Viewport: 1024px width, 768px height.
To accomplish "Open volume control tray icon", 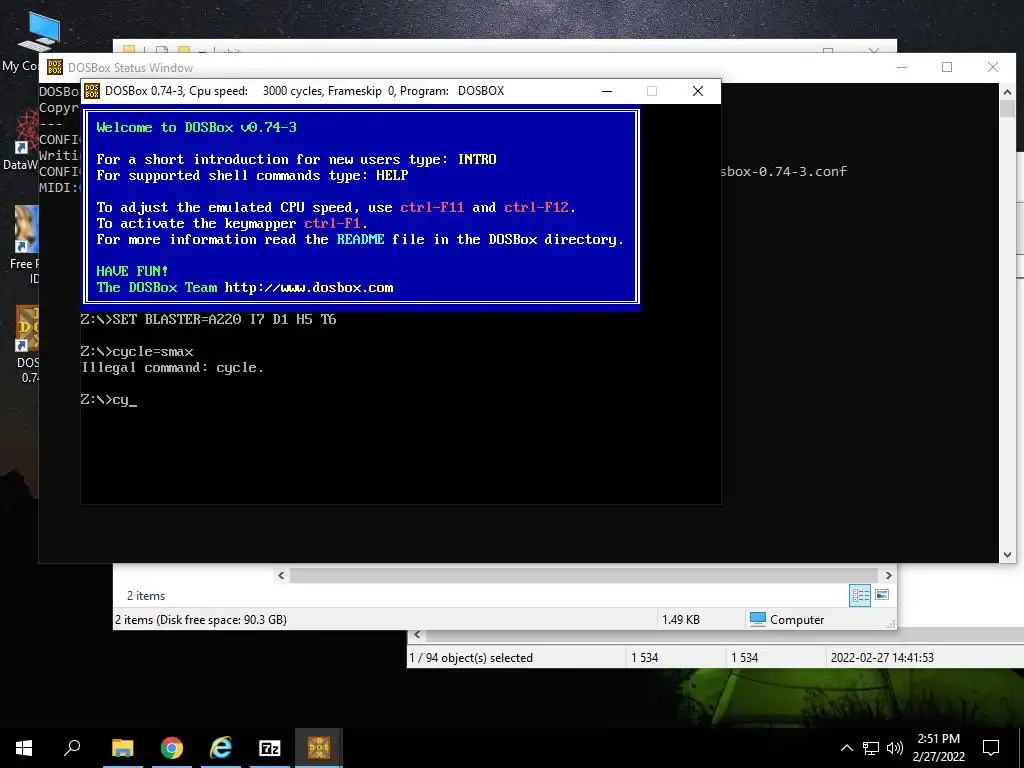I will tap(895, 748).
